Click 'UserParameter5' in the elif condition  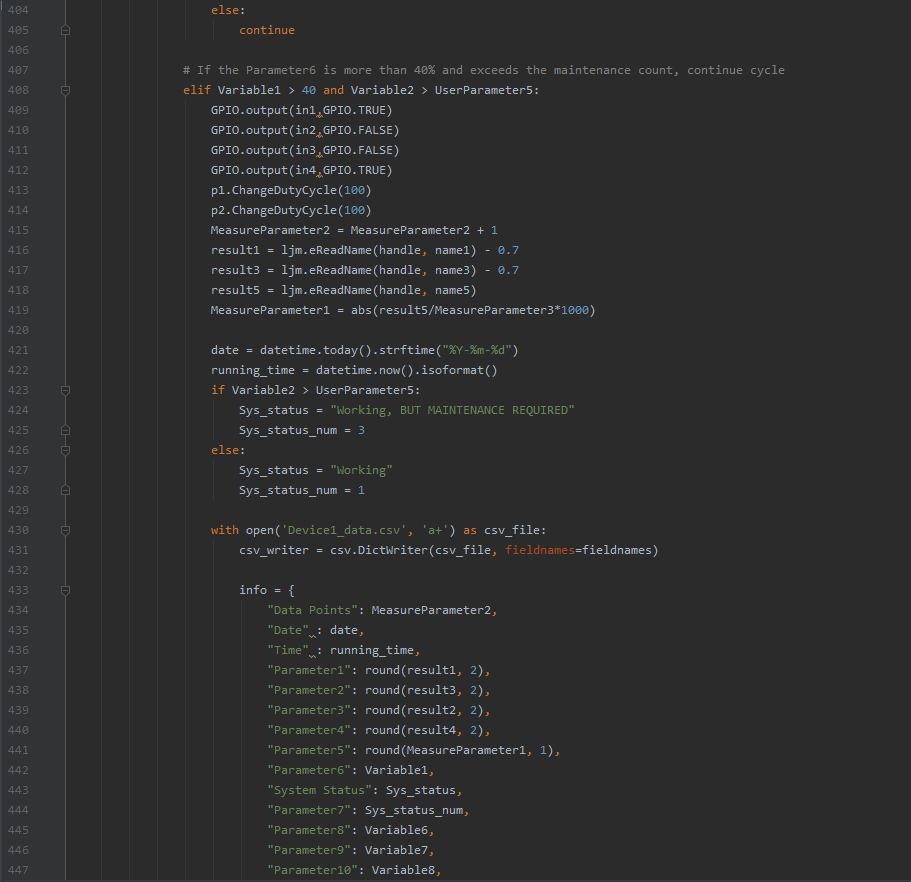483,90
